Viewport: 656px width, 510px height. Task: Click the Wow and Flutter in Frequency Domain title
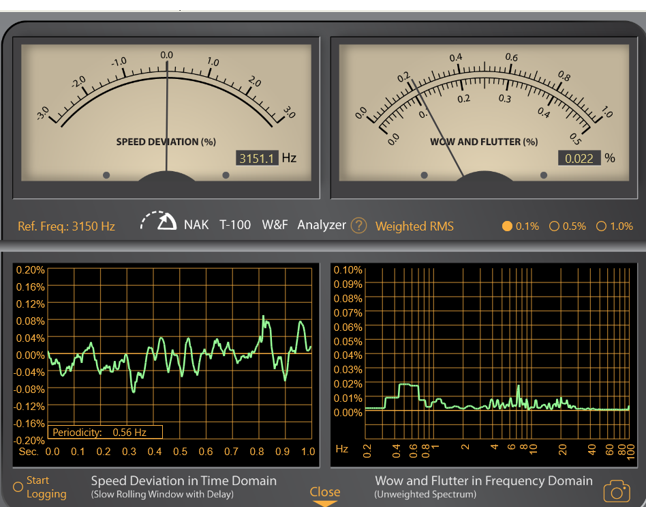[485, 481]
